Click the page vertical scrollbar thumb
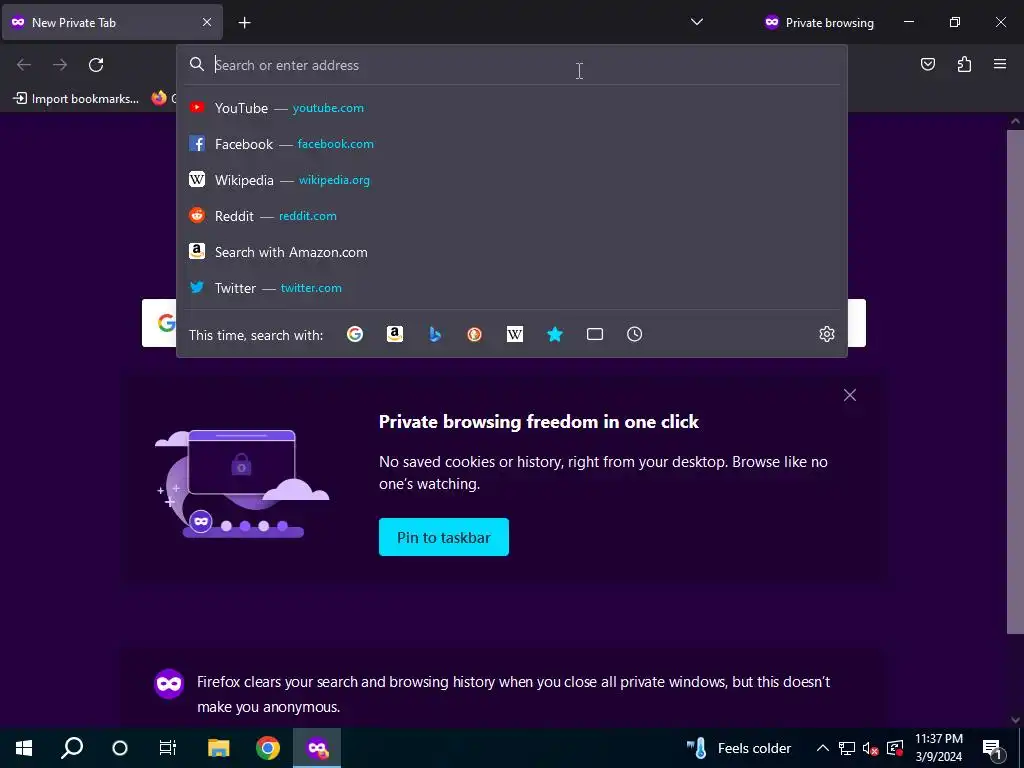Image resolution: width=1024 pixels, height=768 pixels. coord(1015,381)
